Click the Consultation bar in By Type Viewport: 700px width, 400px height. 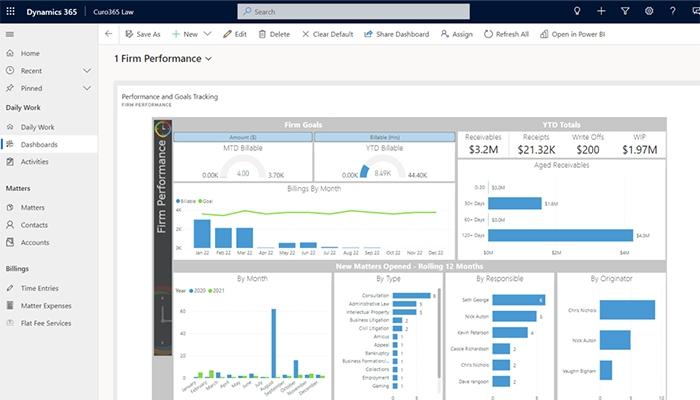[412, 296]
